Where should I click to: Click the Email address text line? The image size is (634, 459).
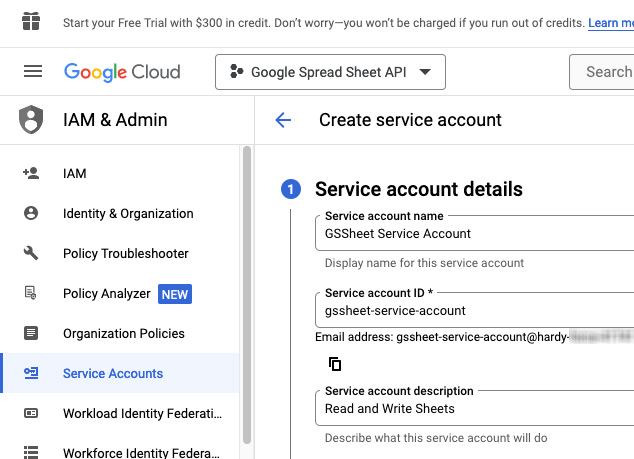pyautogui.click(x=474, y=336)
